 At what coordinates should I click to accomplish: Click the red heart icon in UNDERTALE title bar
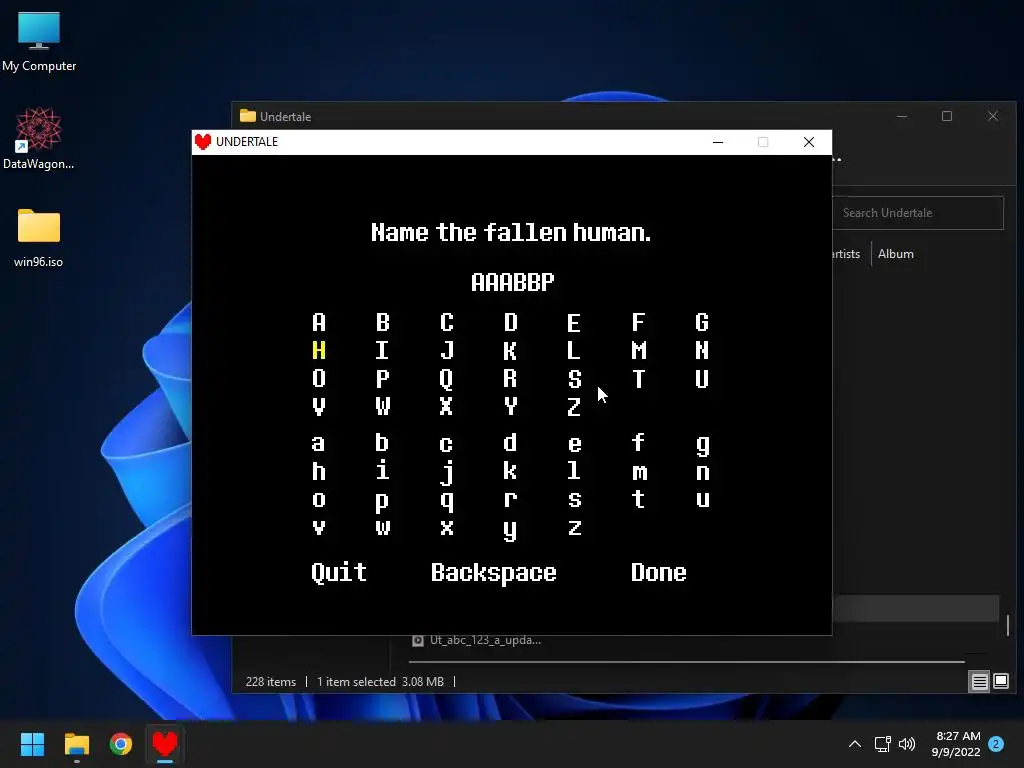click(x=203, y=142)
